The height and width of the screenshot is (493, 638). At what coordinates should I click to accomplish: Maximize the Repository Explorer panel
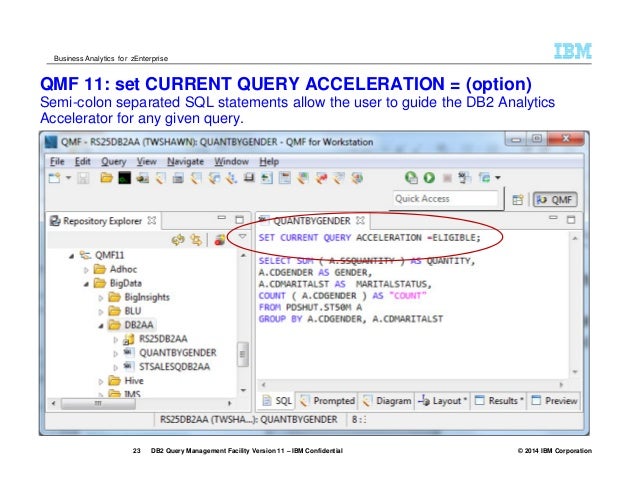tap(240, 220)
